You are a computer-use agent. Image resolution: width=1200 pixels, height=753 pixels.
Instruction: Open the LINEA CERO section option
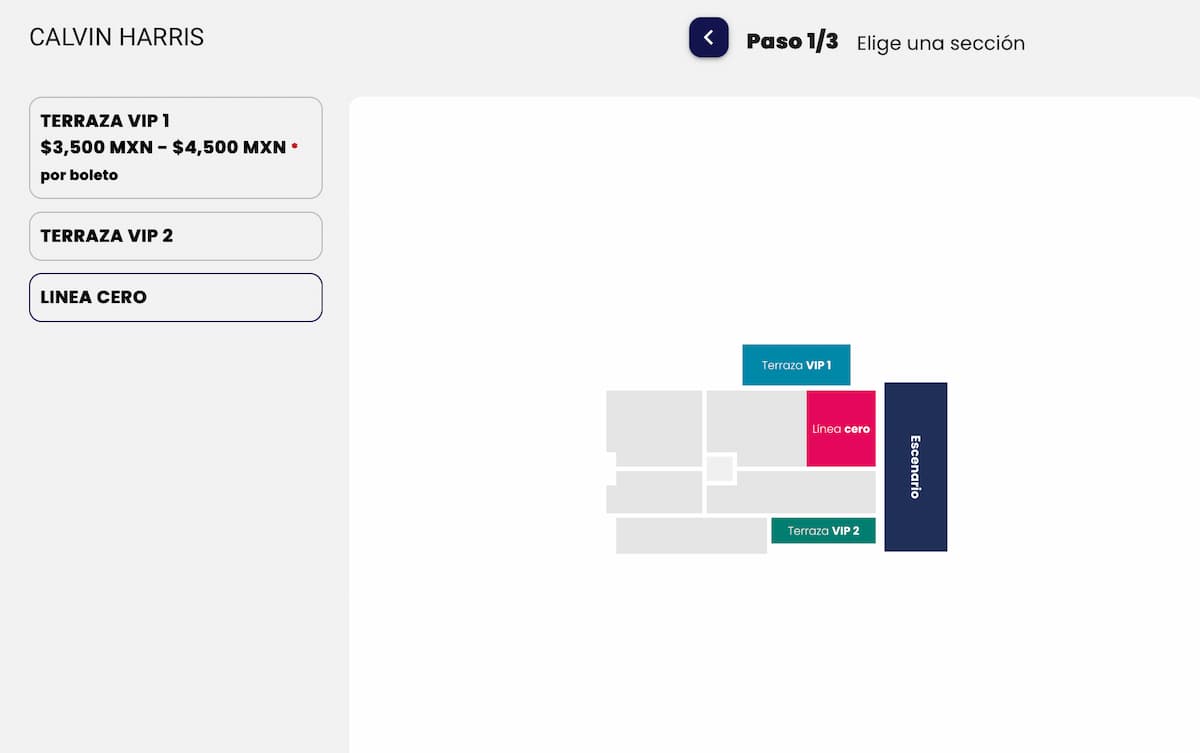[176, 297]
